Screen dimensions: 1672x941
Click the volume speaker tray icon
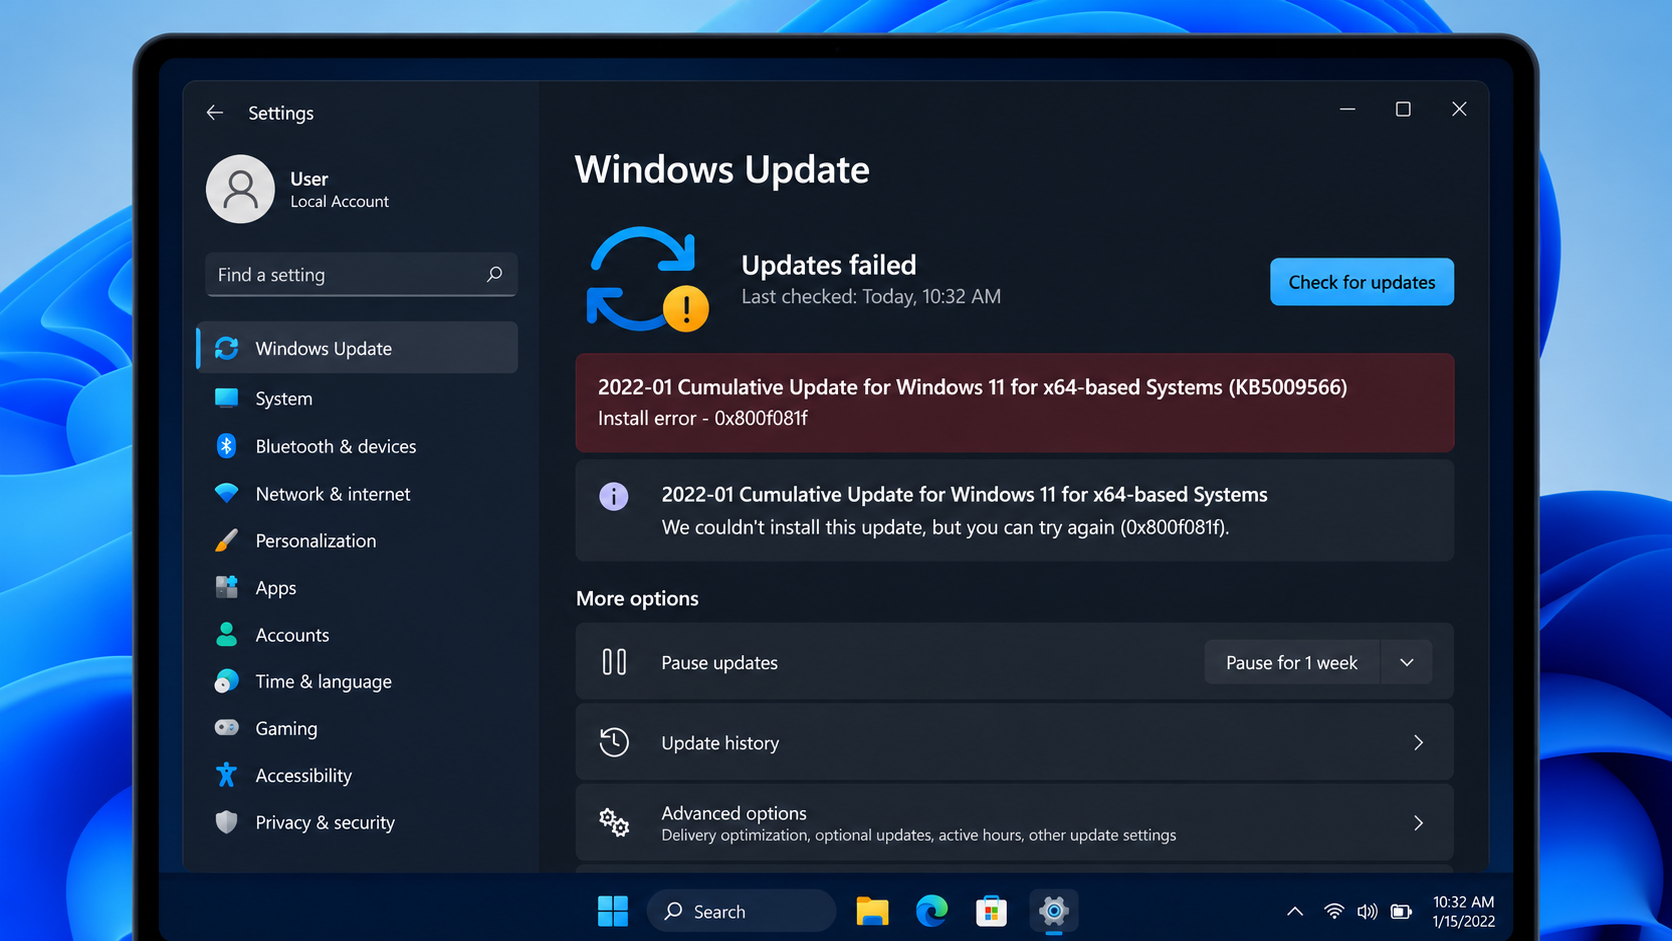pyautogui.click(x=1367, y=911)
